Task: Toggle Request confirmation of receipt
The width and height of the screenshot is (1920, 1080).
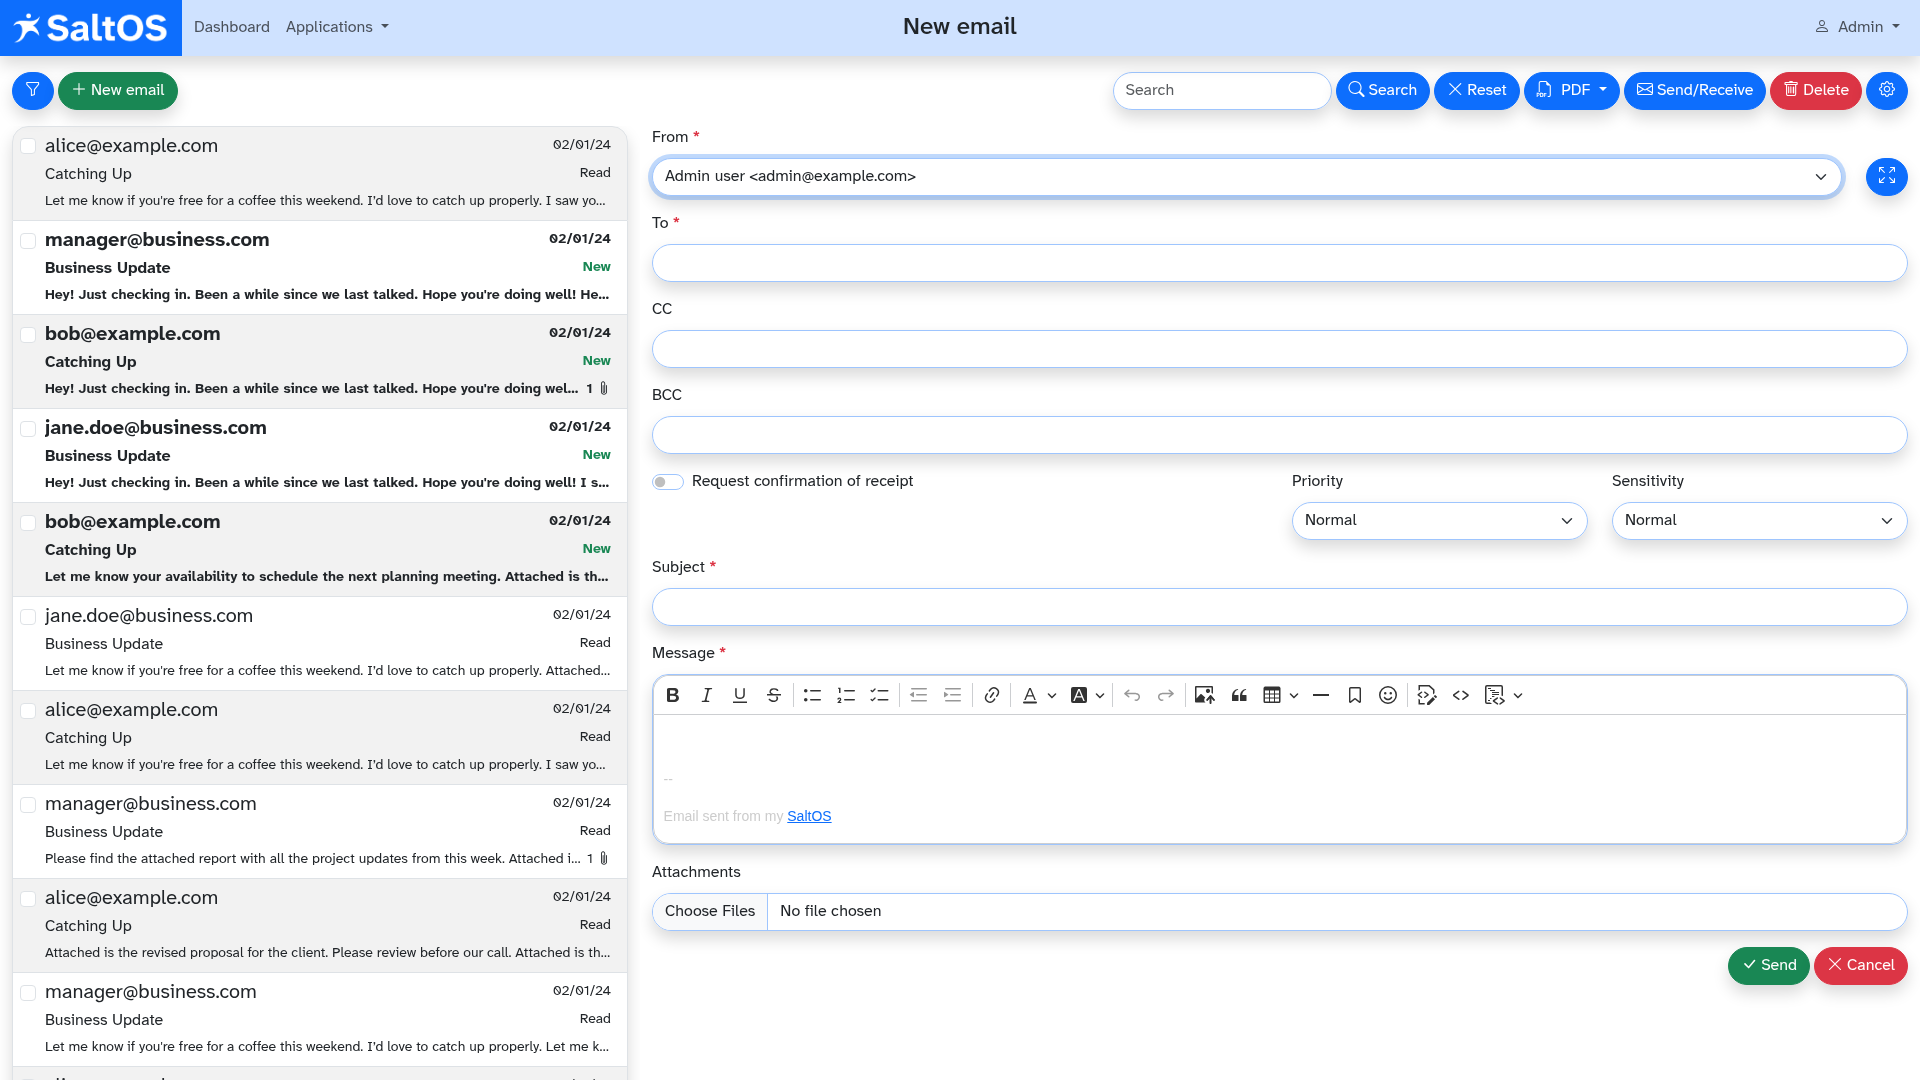Action: click(x=668, y=482)
